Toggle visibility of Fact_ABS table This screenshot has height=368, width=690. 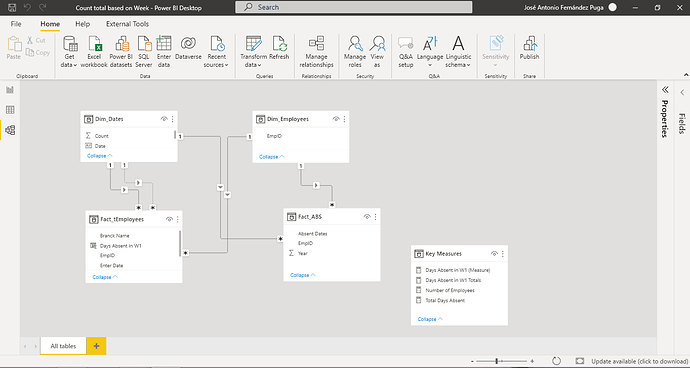pos(367,217)
